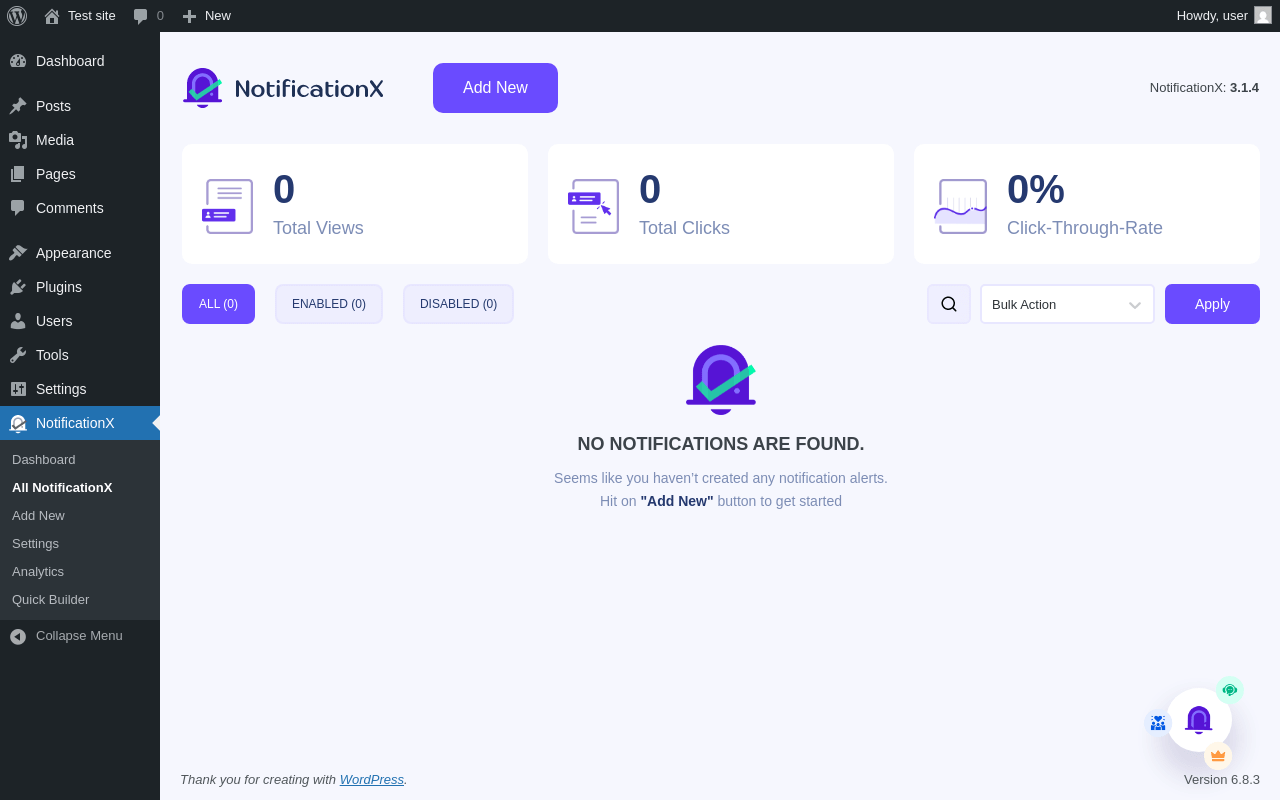The height and width of the screenshot is (800, 1280).
Task: Expand the Bulk Action dropdown
Action: point(1067,304)
